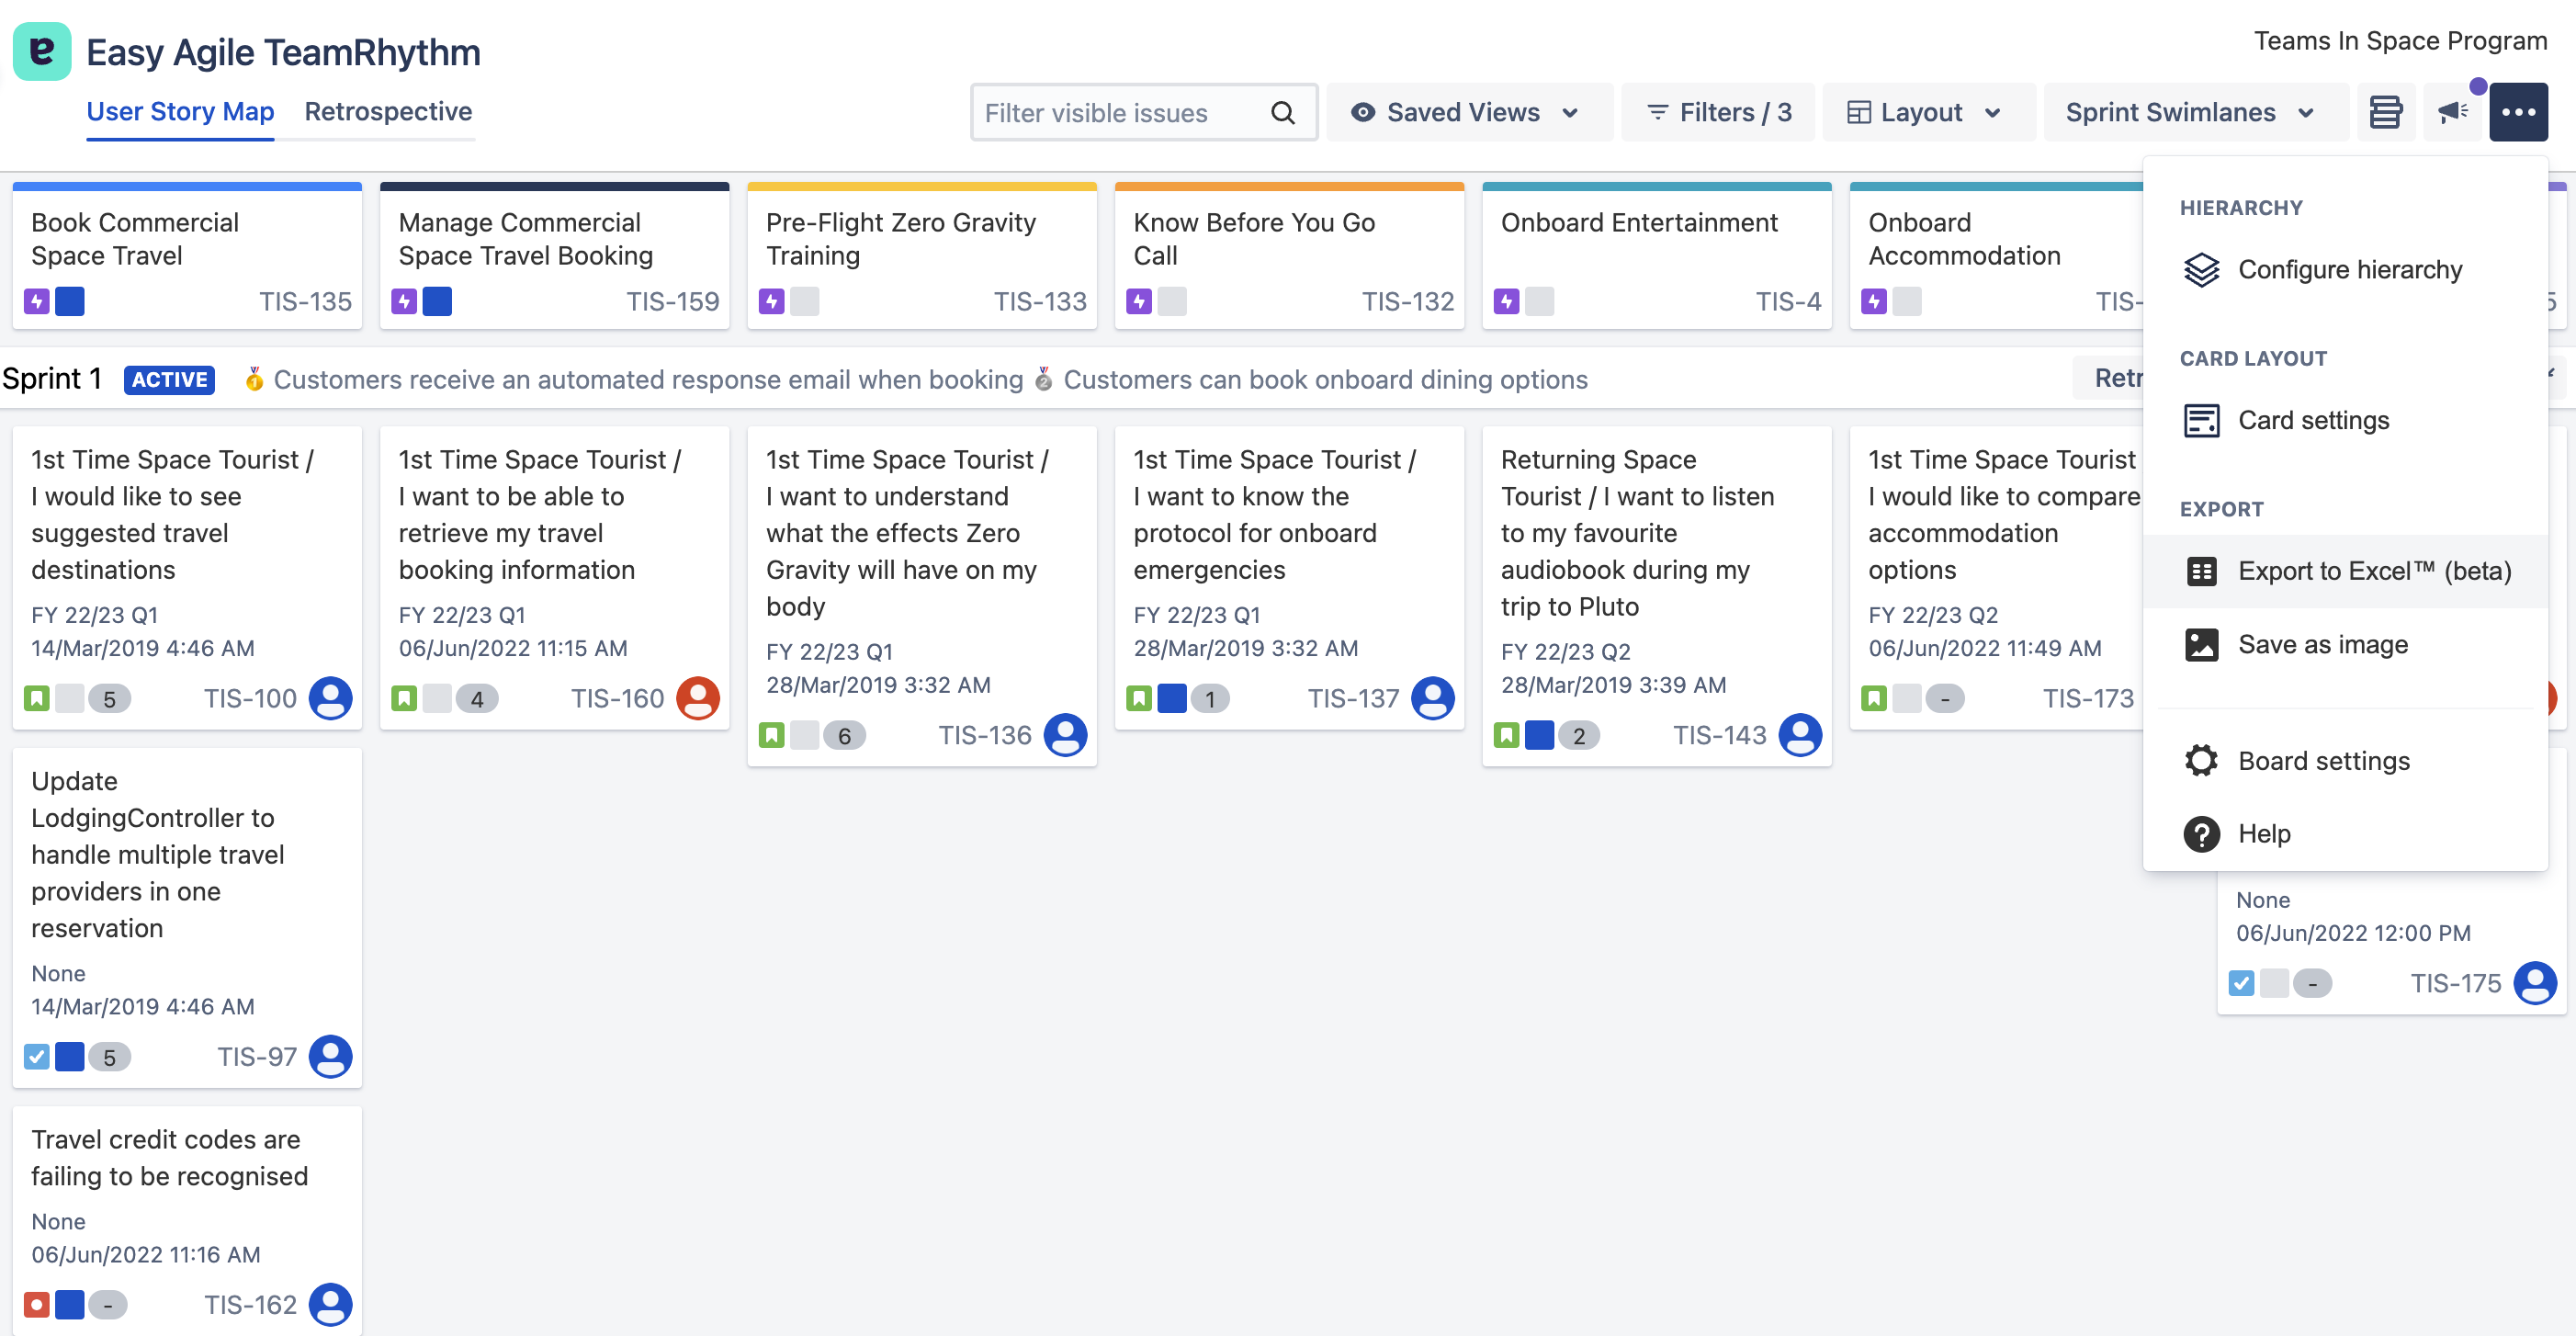Focus the Filter visible issues field
This screenshot has width=2576, height=1336.
(1120, 113)
